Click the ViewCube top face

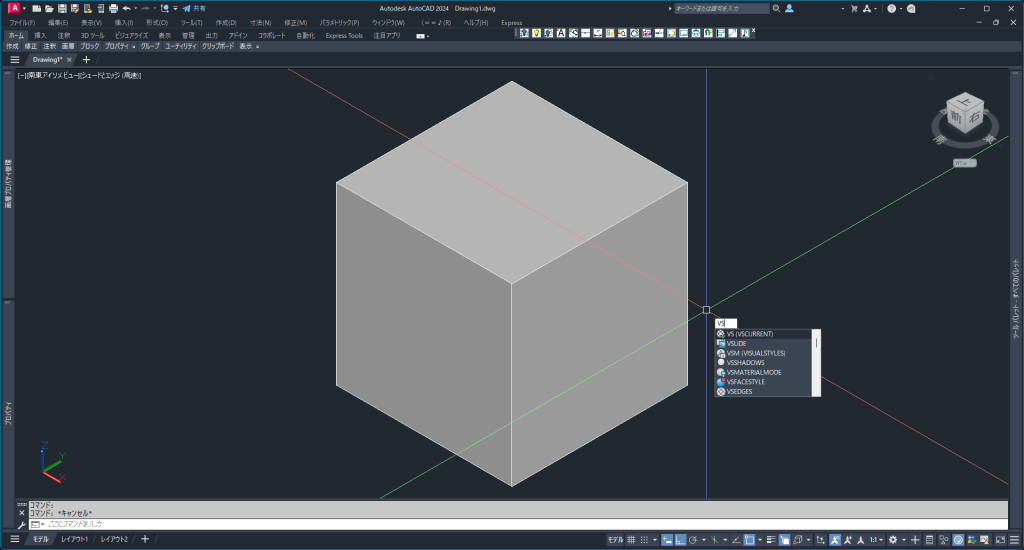(x=963, y=104)
